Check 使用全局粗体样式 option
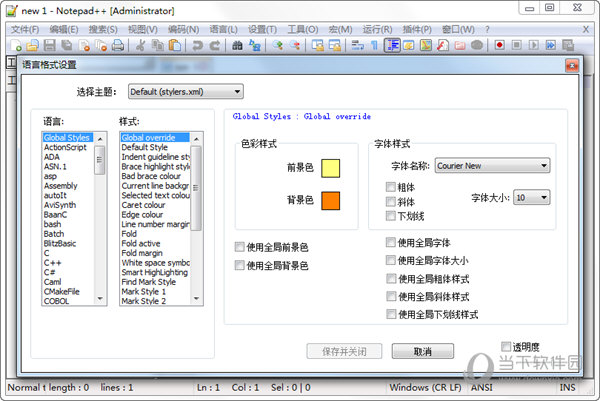 coord(391,279)
